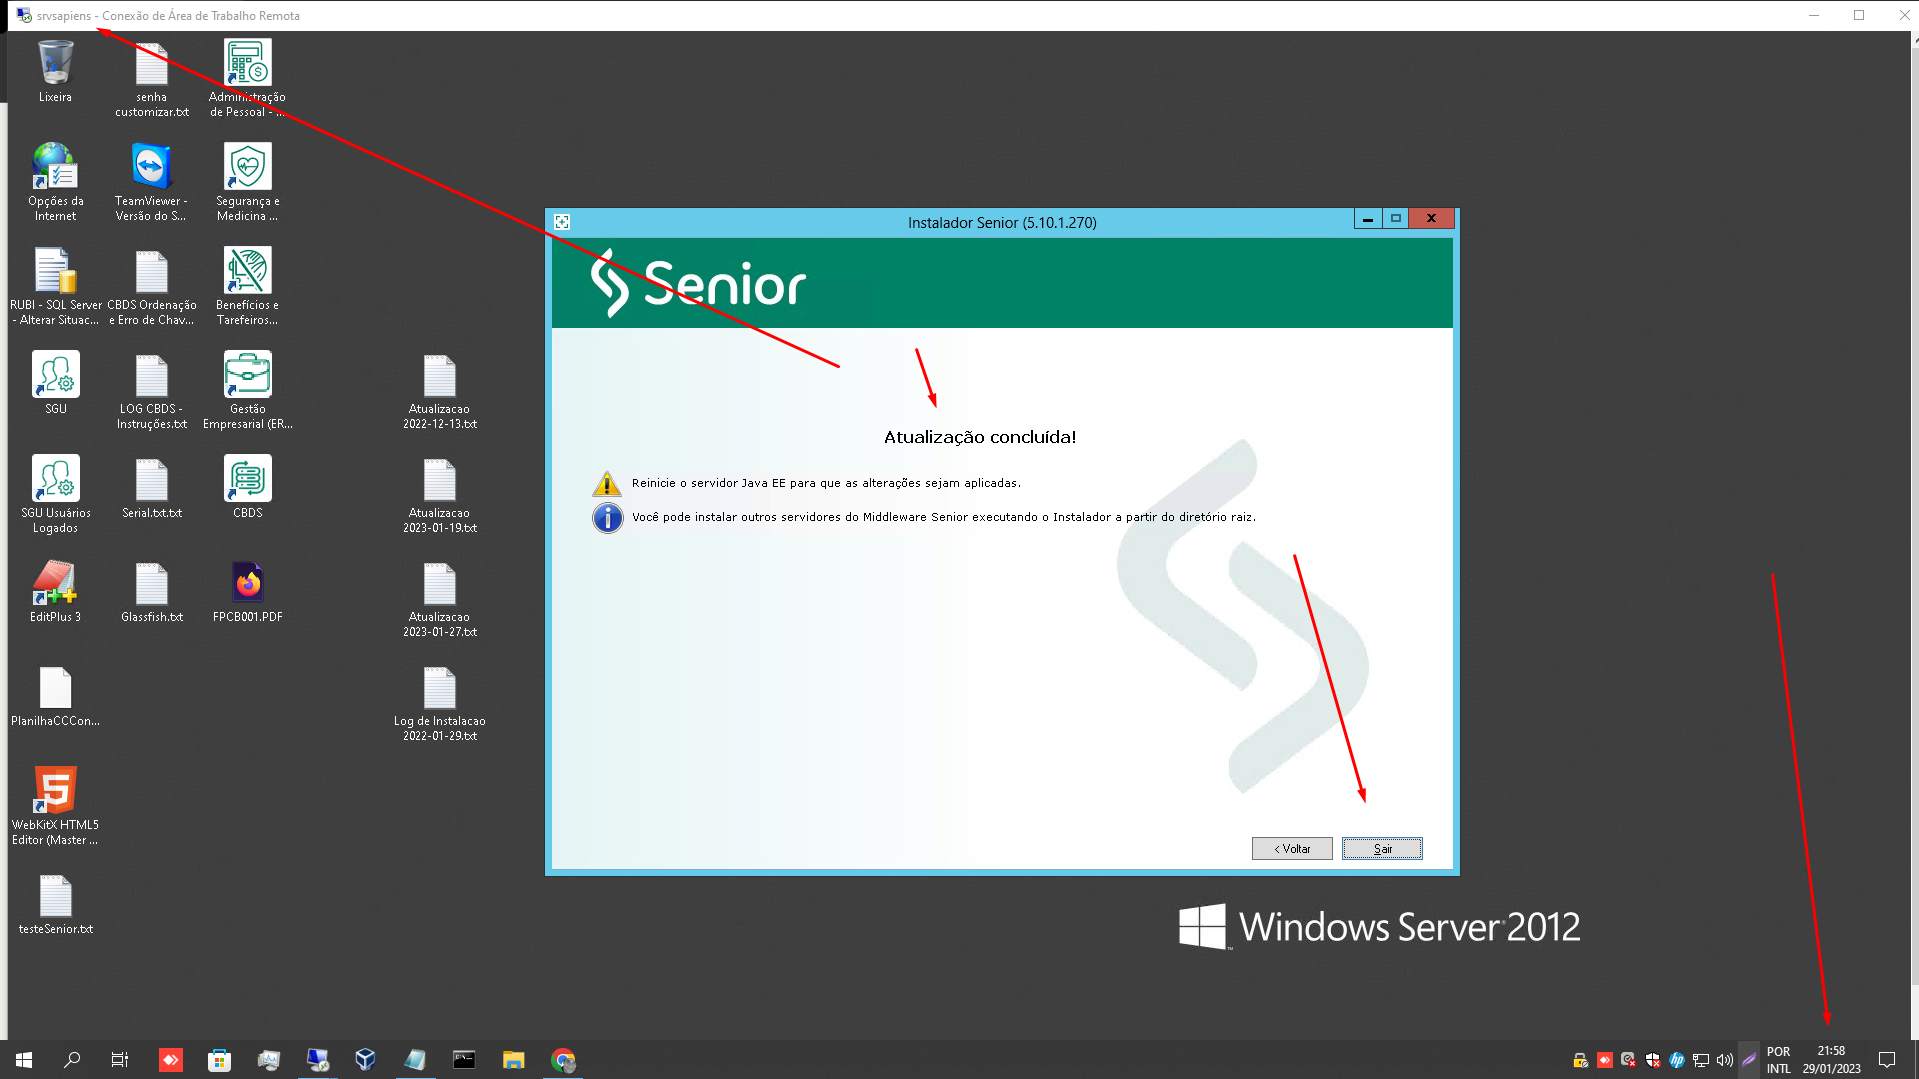Open clock and date 21:58
Viewport: 1919px width, 1079px height.
click(x=1831, y=1060)
